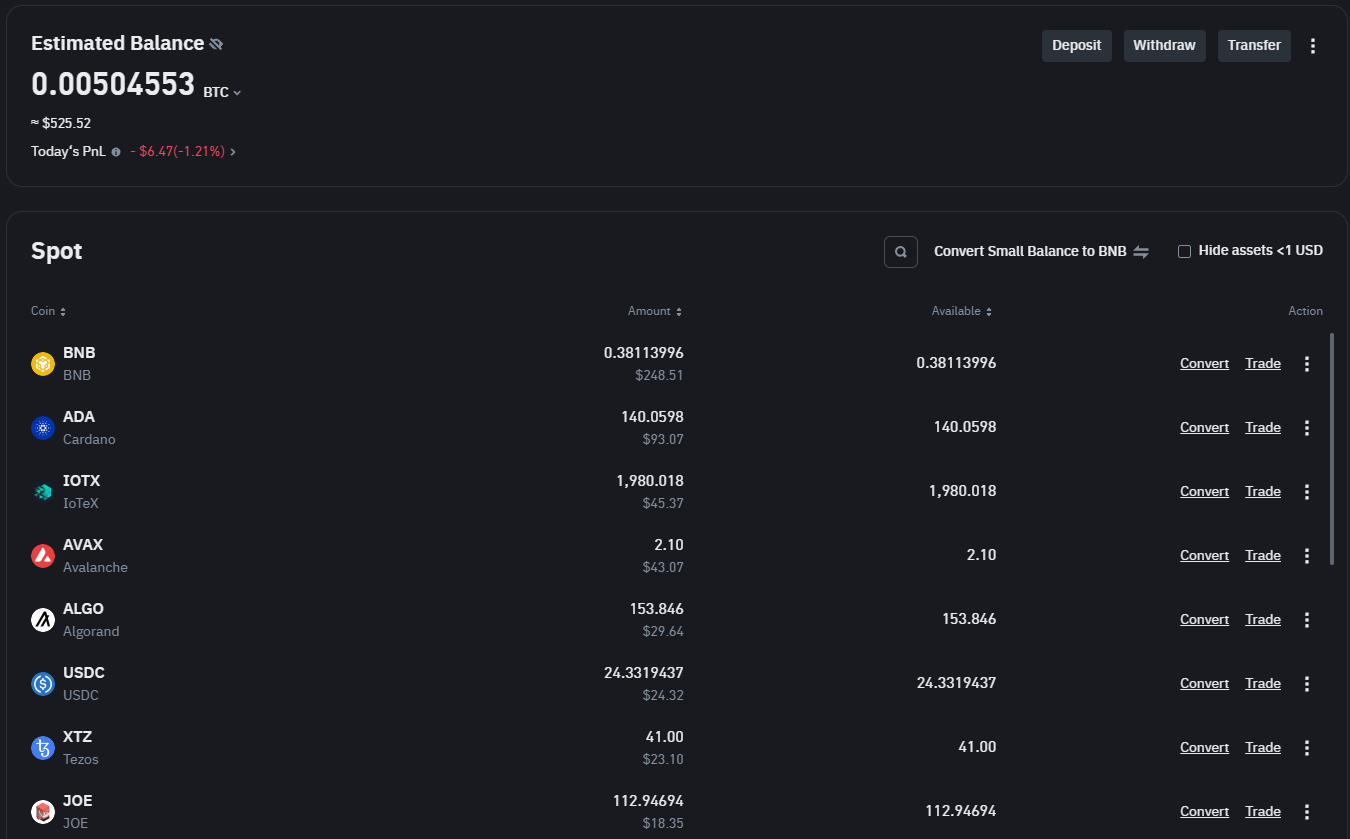Image resolution: width=1350 pixels, height=839 pixels.
Task: Click the USDC coin icon
Action: pyautogui.click(x=43, y=684)
